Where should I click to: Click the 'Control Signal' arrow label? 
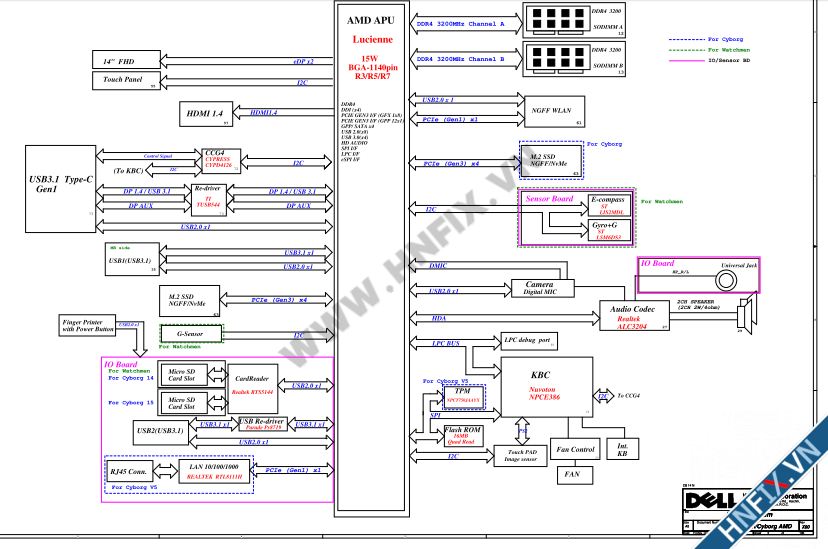[x=158, y=156]
